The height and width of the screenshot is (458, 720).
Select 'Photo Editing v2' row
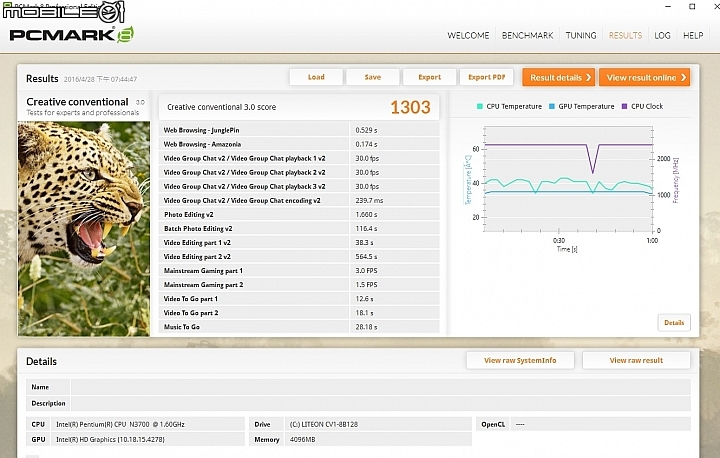299,215
